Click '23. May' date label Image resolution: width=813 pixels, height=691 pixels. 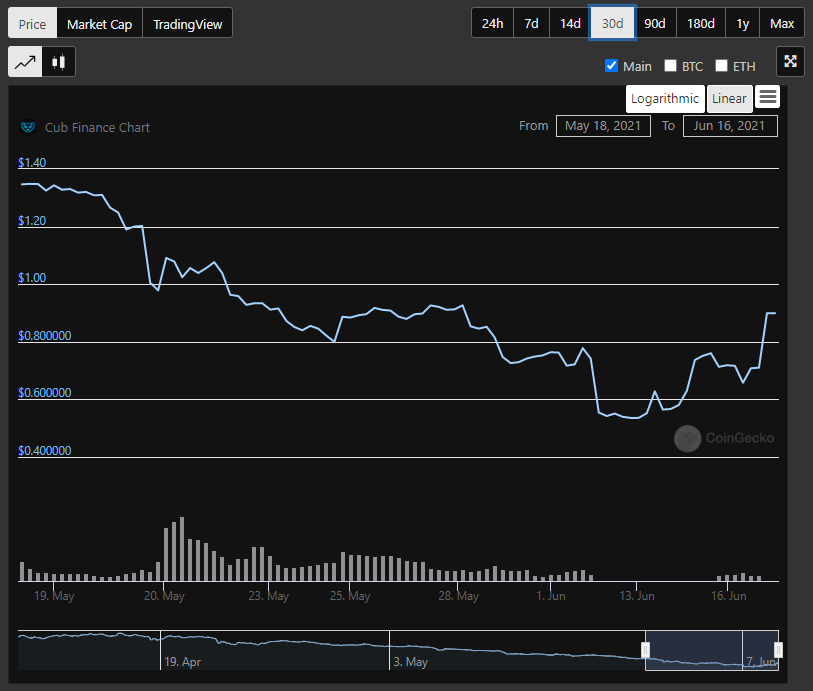pos(268,596)
